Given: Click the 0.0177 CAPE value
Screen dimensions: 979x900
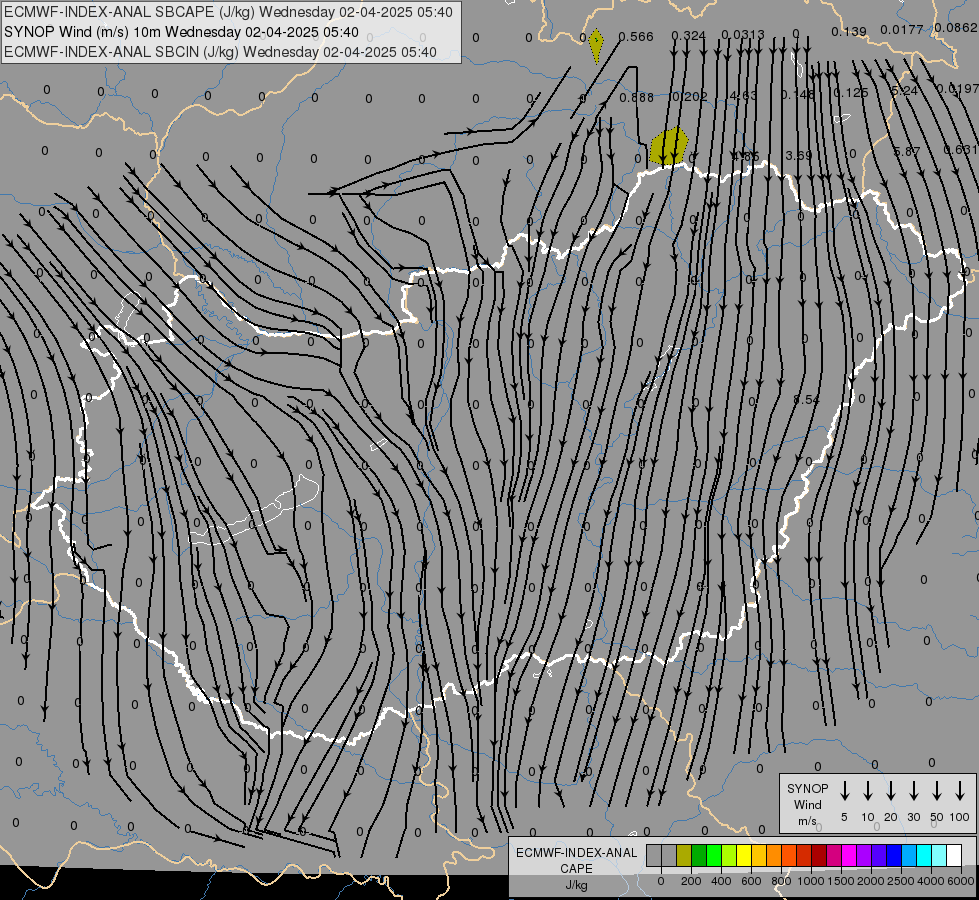Looking at the screenshot, I should [902, 29].
